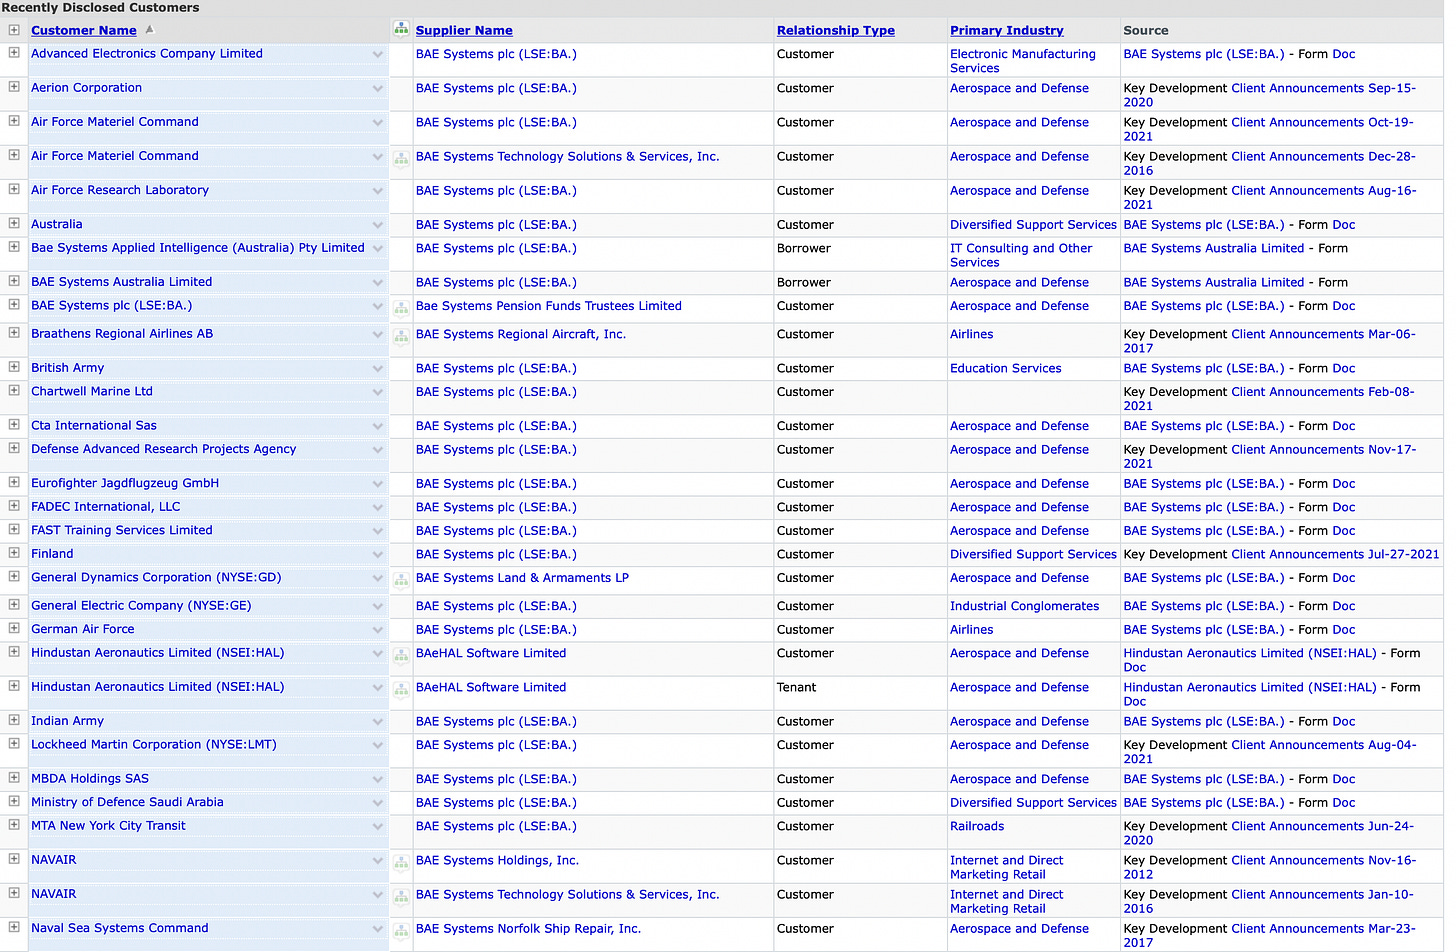Click the hierarchy icon in the Supplier Name header

pos(401,29)
